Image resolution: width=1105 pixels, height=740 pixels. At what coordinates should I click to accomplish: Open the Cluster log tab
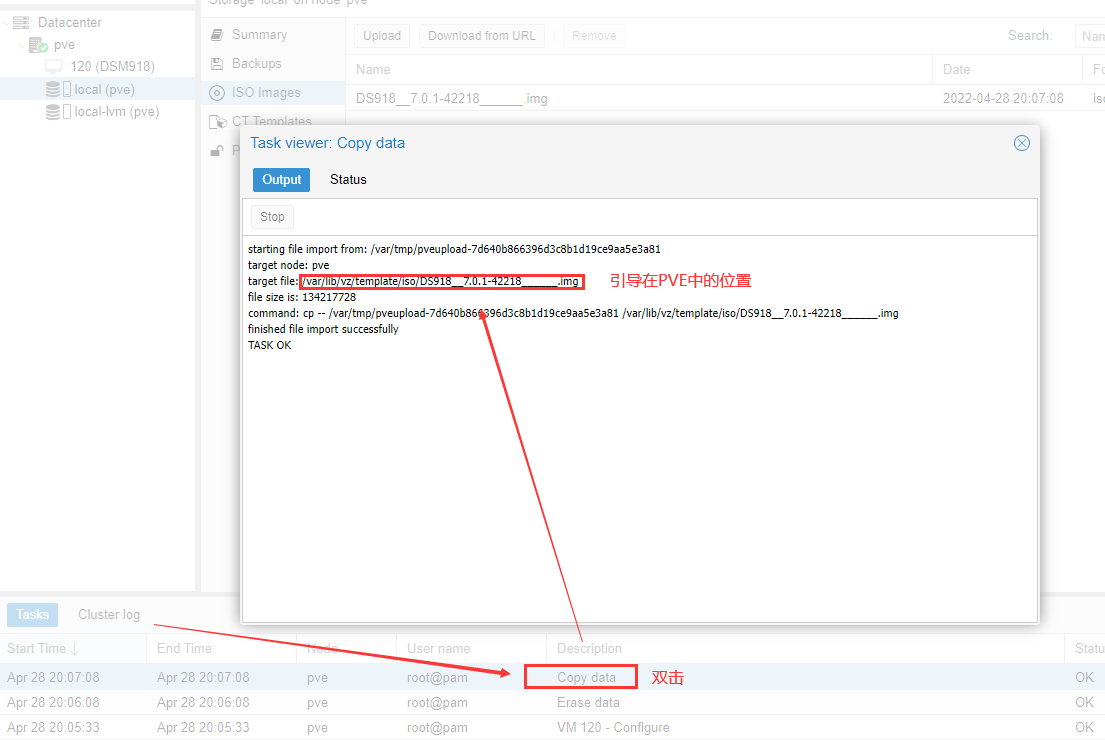[109, 614]
